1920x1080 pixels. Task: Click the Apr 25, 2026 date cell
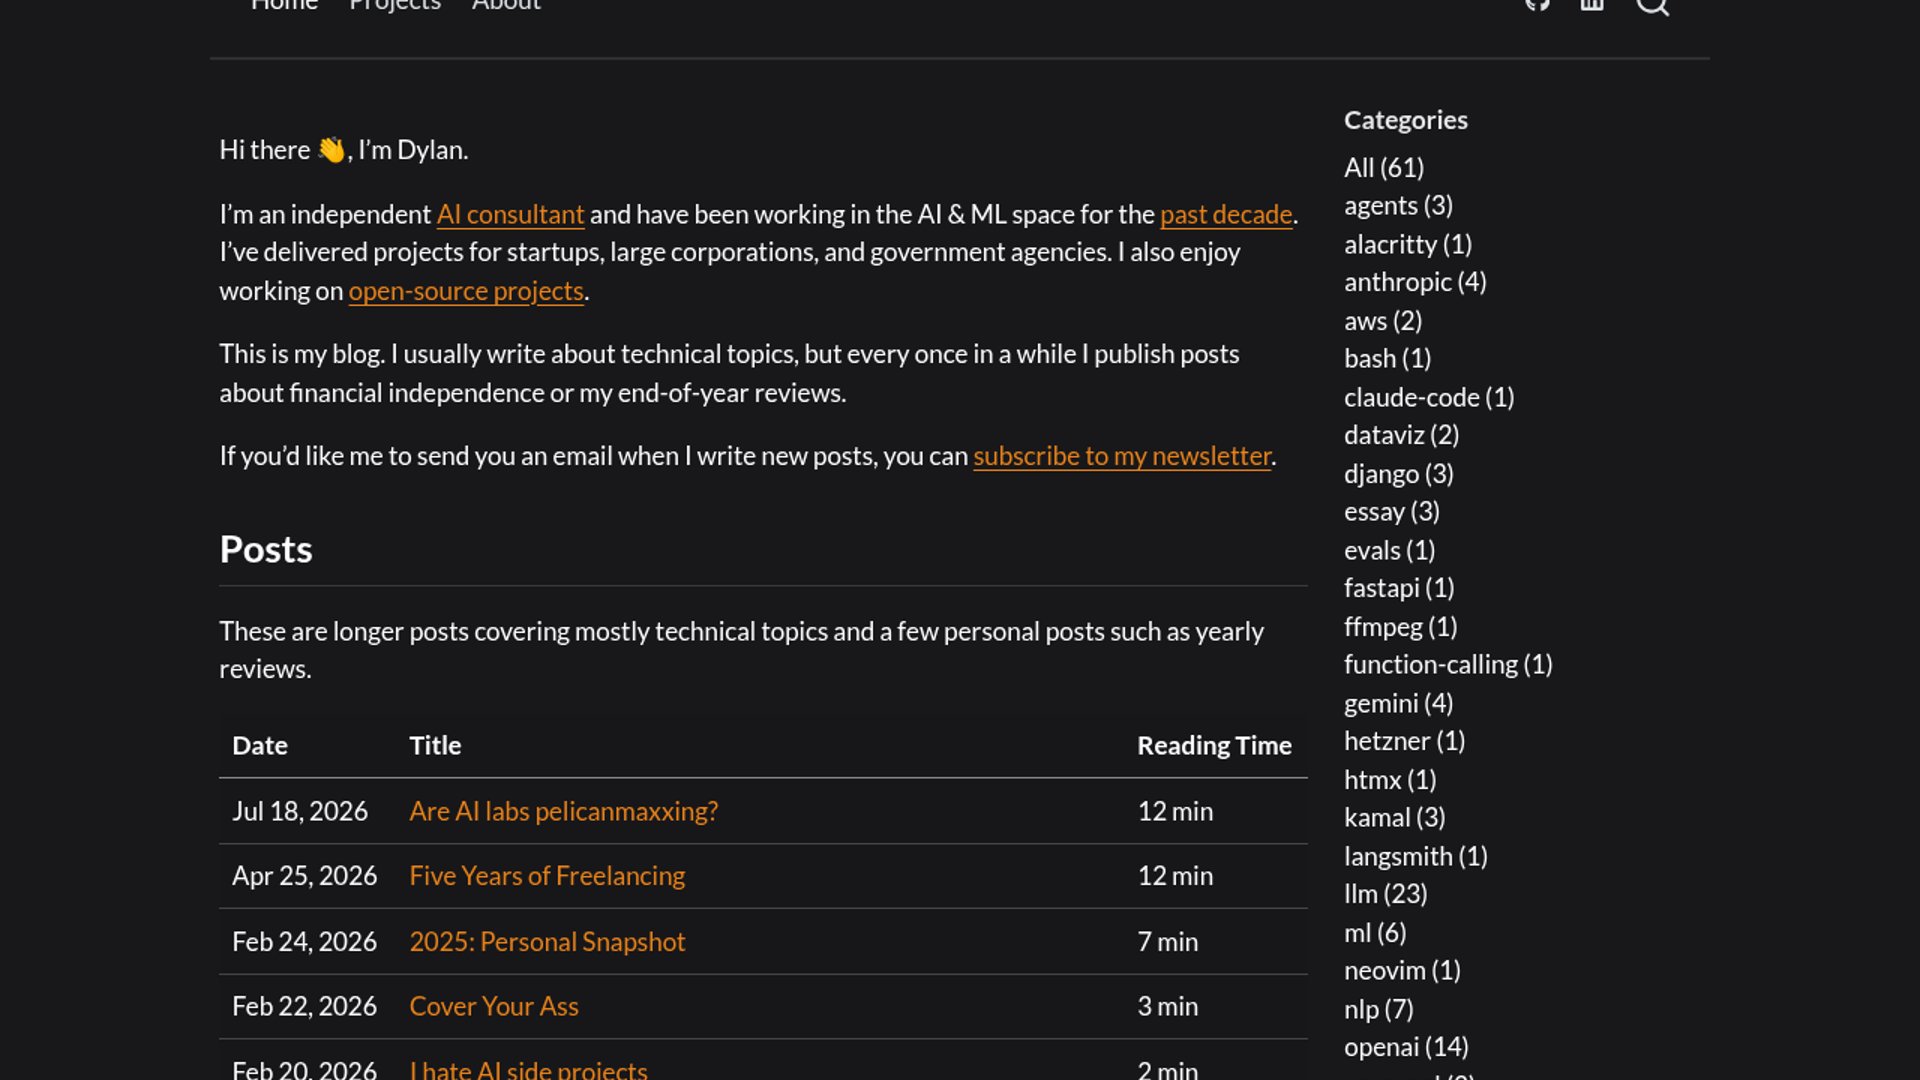[x=304, y=876]
